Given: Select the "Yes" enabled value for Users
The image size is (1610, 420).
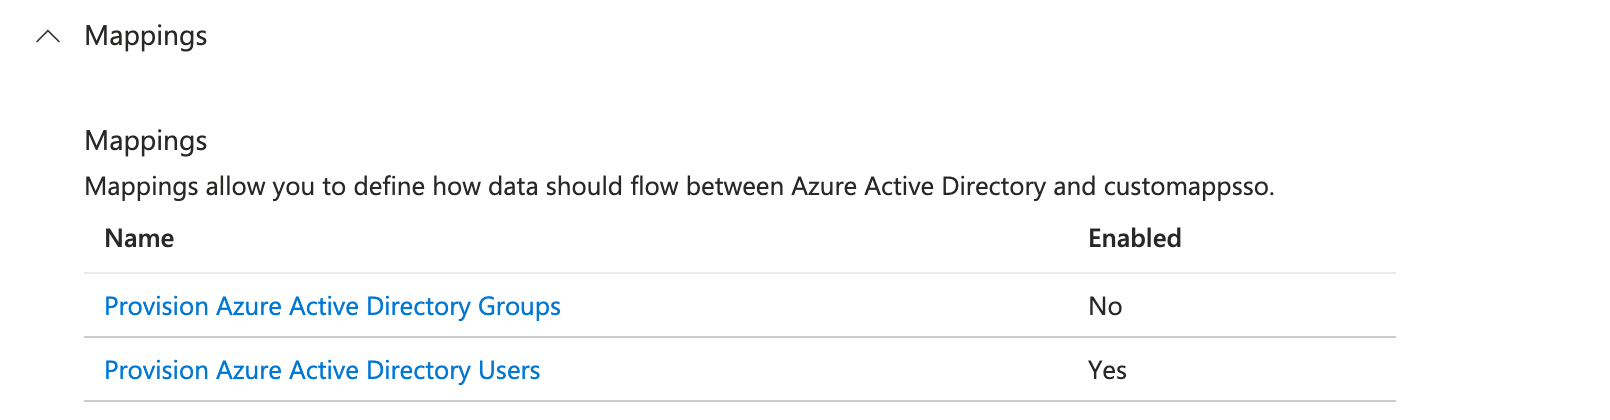Looking at the screenshot, I should (x=1107, y=370).
